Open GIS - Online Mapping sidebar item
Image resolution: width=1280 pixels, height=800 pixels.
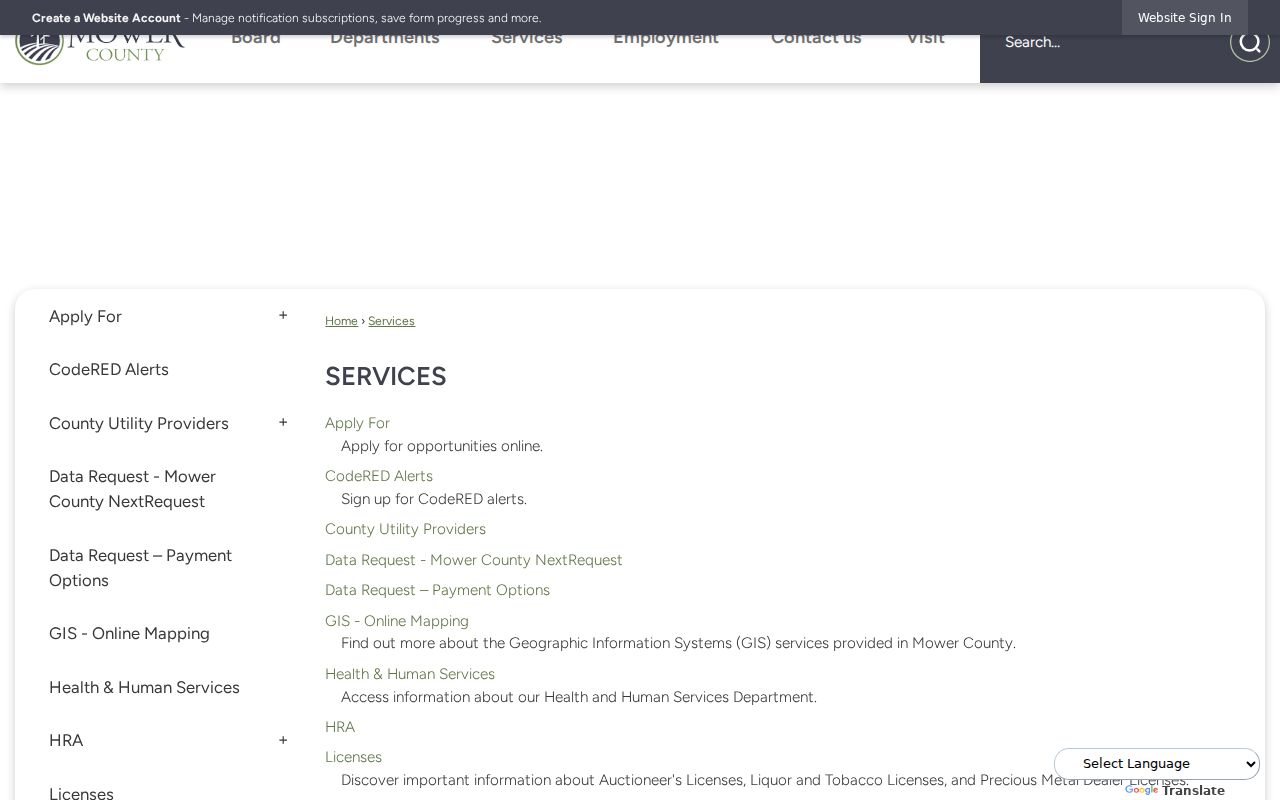coord(129,634)
